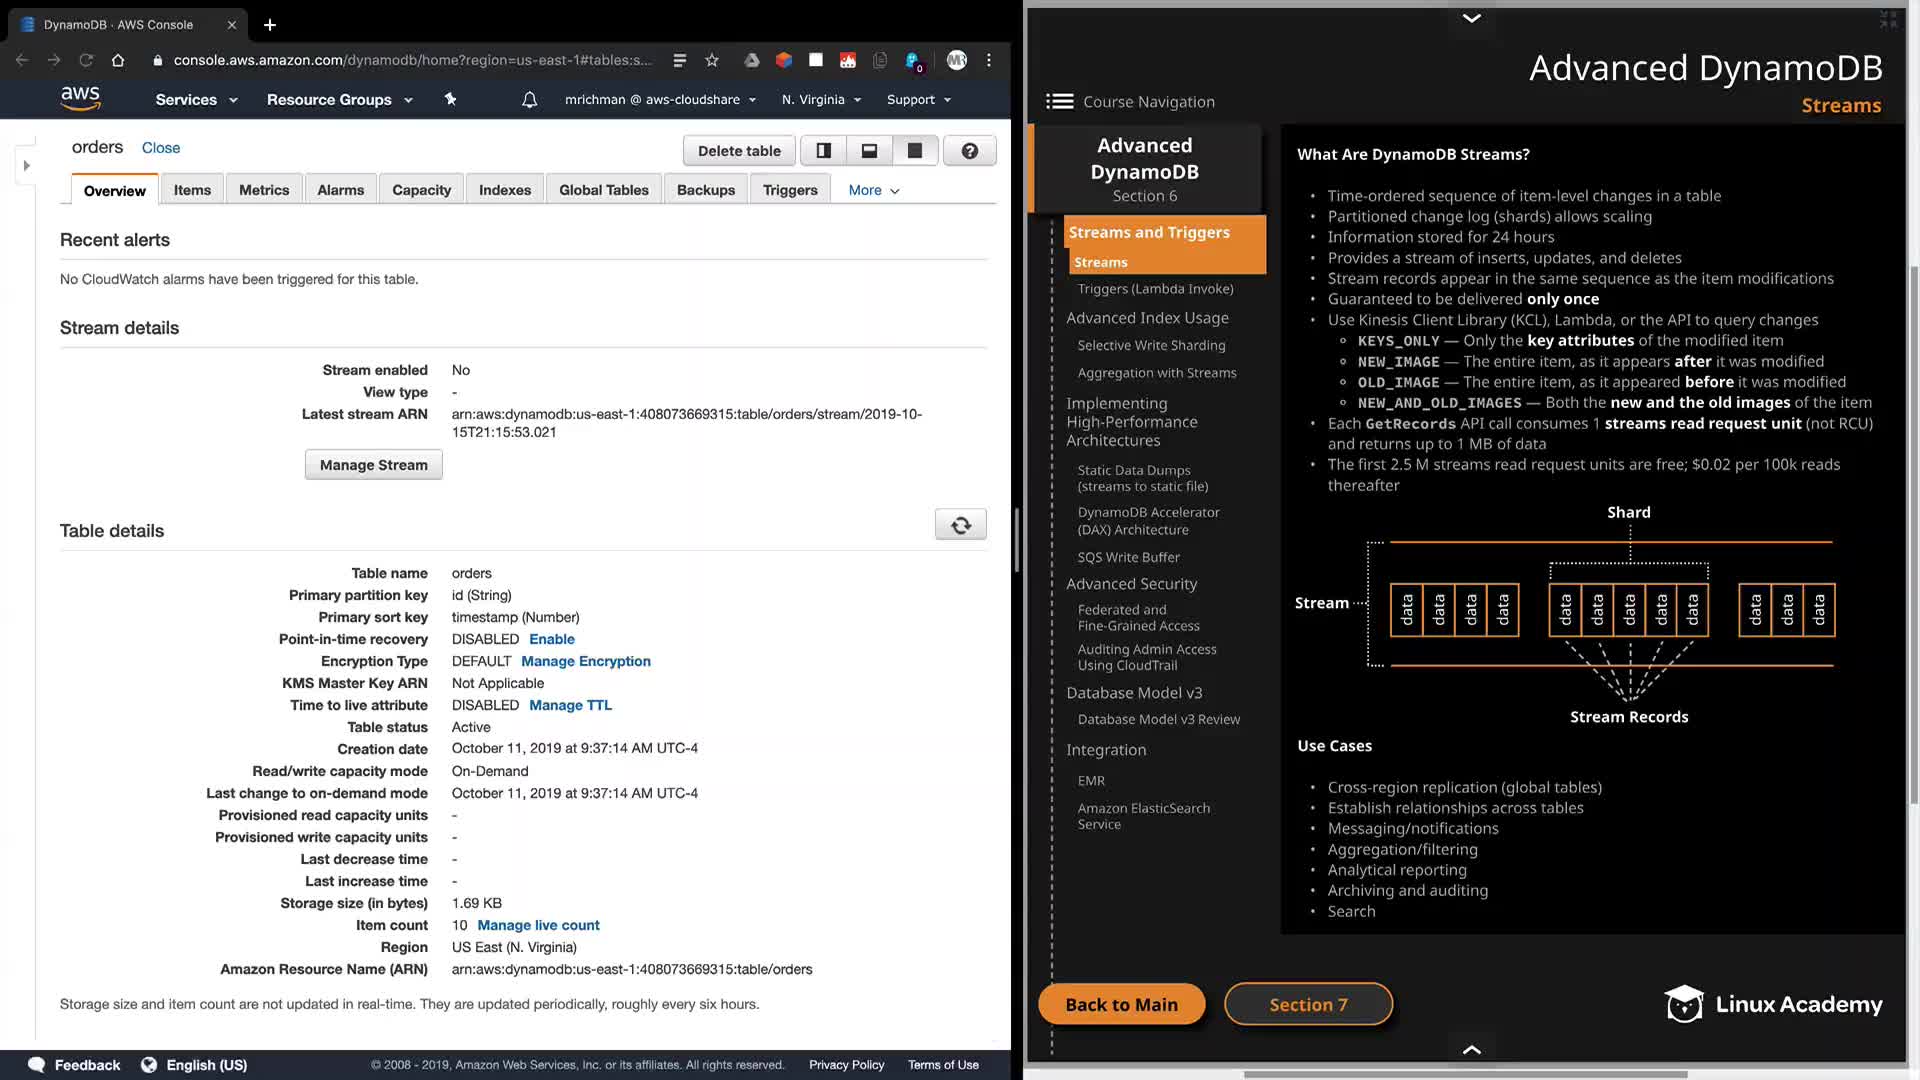Open the help question mark icon
This screenshot has width=1920, height=1080.
tap(969, 151)
